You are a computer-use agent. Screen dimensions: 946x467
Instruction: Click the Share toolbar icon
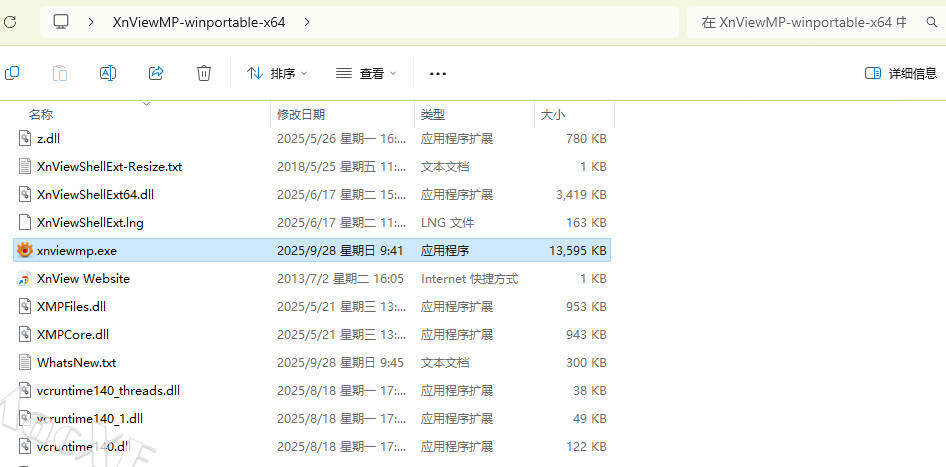(156, 73)
